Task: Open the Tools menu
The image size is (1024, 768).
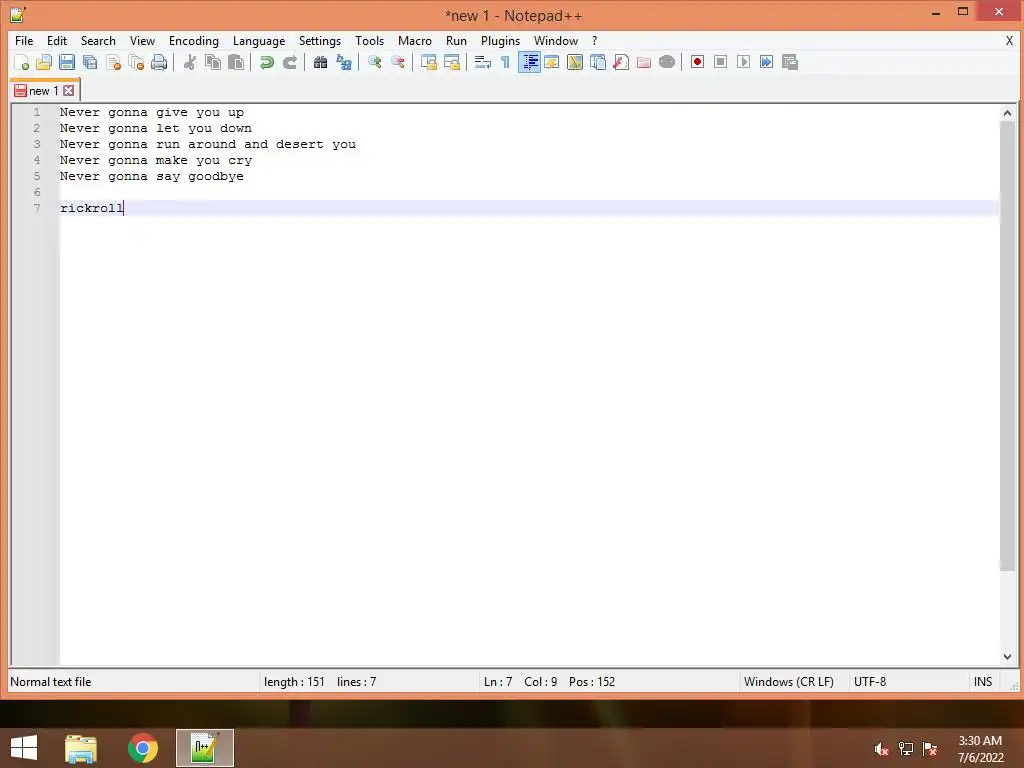Action: pyautogui.click(x=369, y=40)
